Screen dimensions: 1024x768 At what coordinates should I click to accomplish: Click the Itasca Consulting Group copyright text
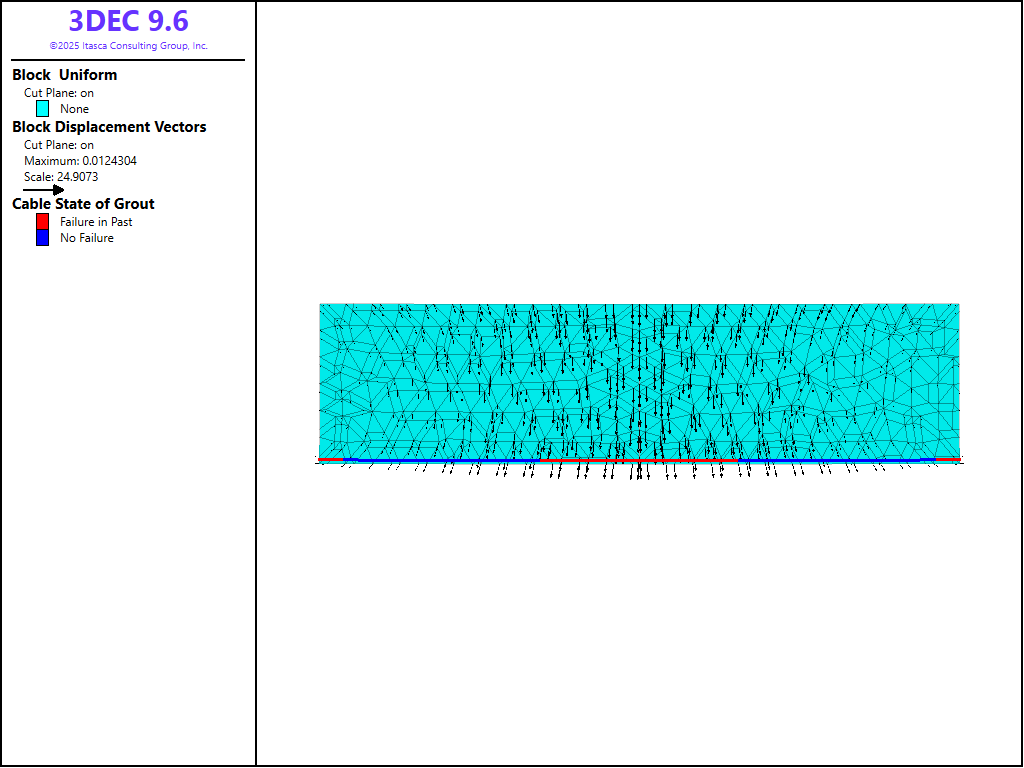pos(128,46)
